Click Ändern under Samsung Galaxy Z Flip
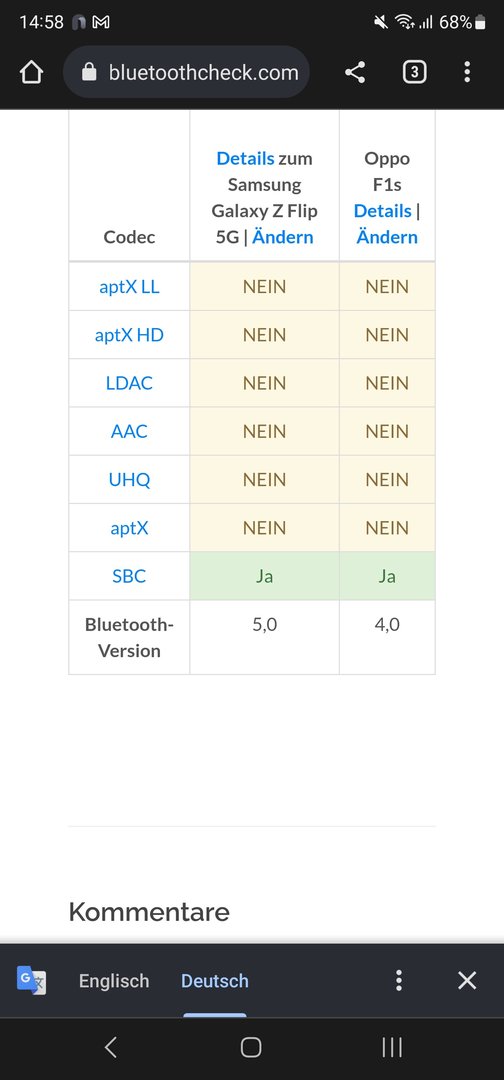 point(283,237)
